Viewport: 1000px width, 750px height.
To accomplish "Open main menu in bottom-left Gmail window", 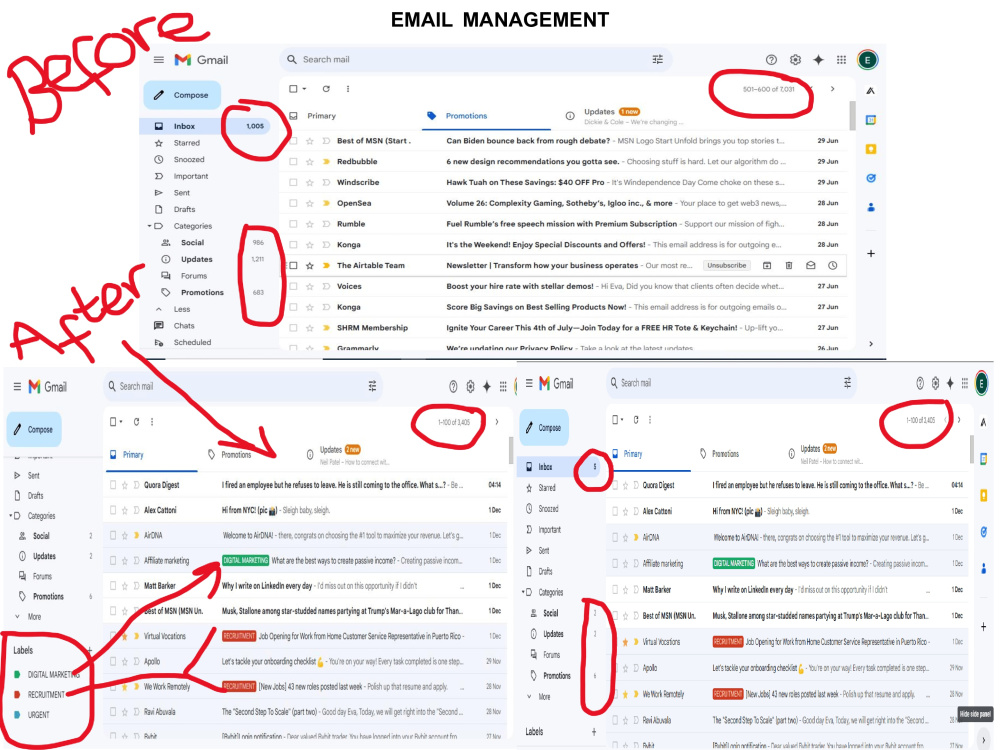I will [17, 386].
